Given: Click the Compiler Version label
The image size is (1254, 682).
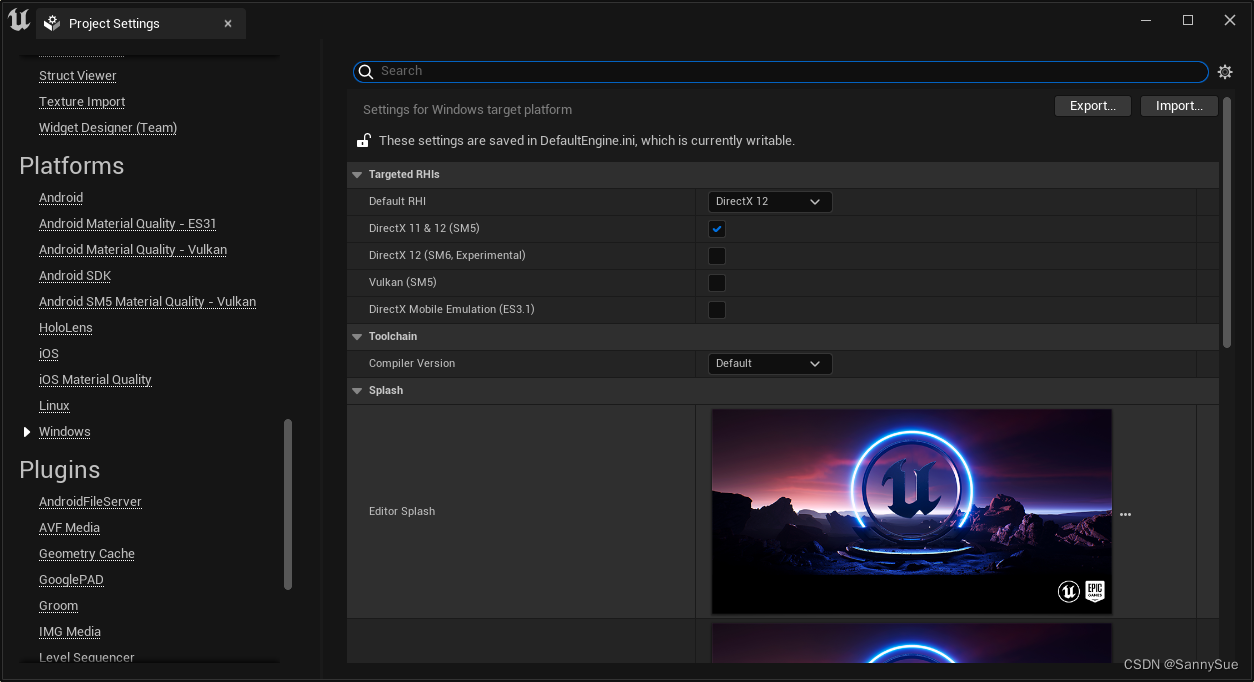Looking at the screenshot, I should tap(412, 364).
